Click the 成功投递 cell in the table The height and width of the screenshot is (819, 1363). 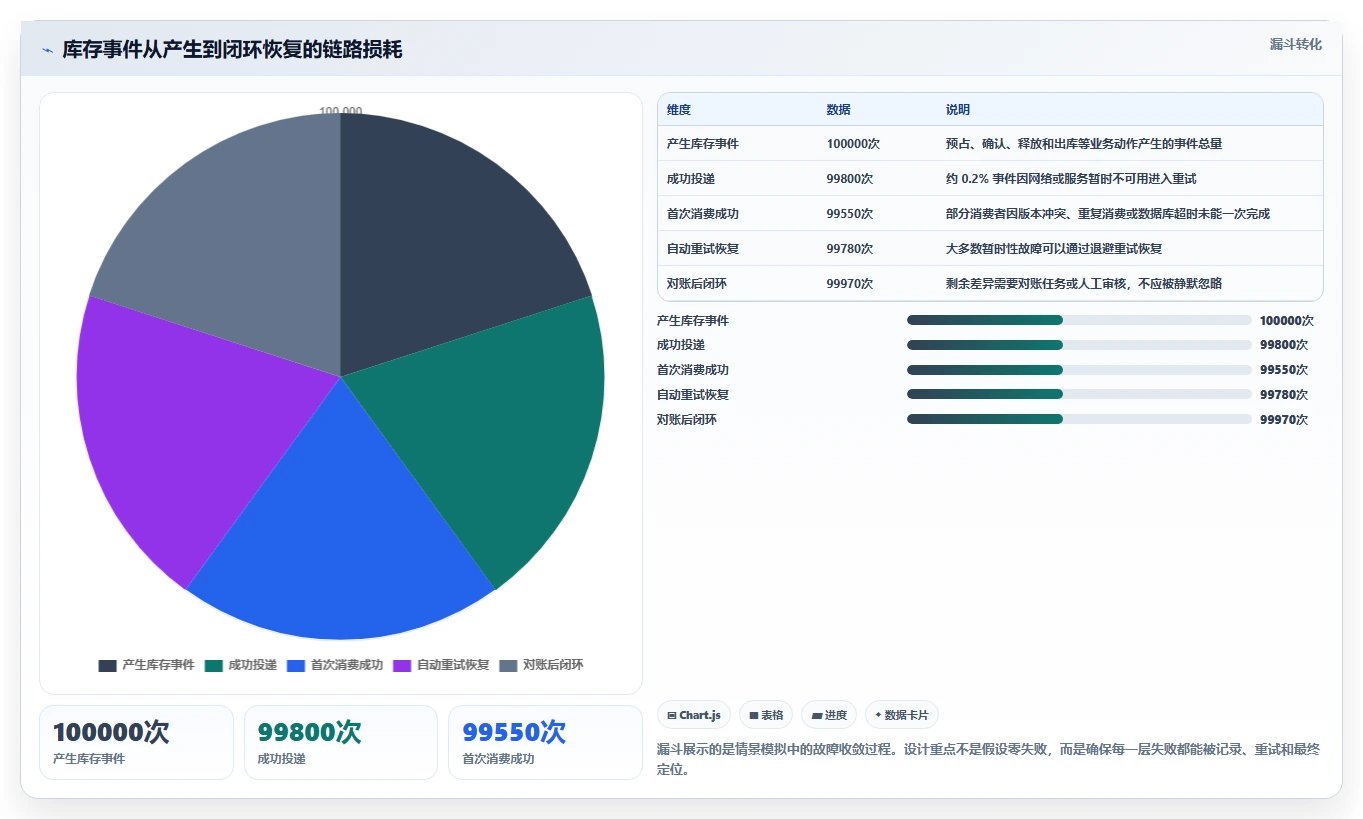pos(691,179)
